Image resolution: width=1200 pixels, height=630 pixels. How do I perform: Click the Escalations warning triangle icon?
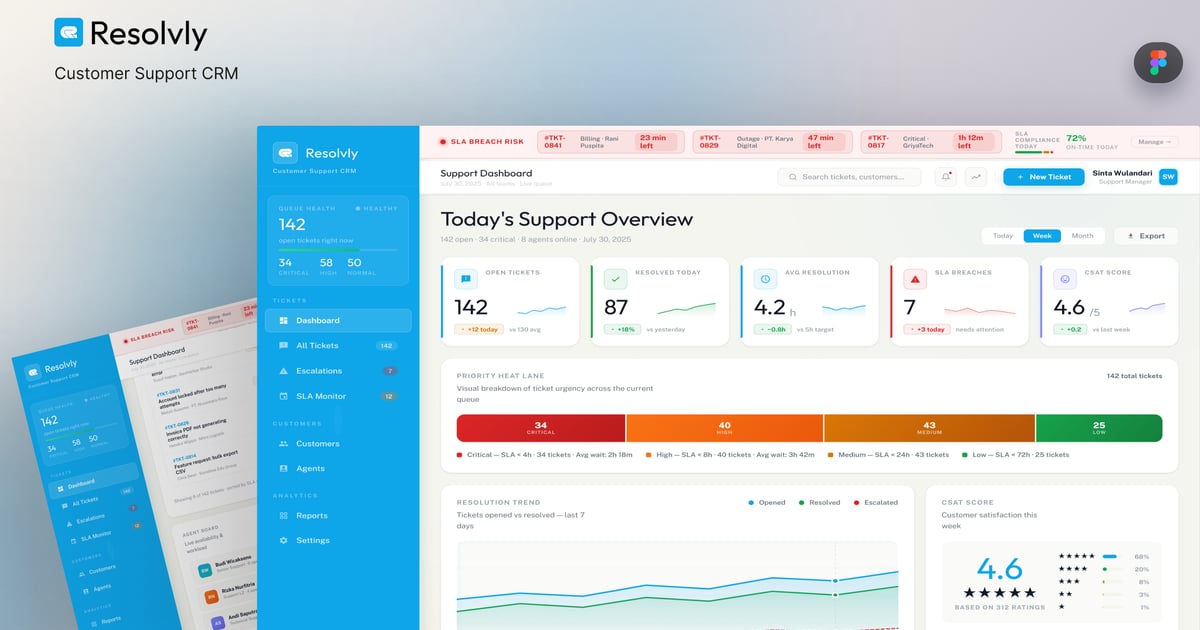point(284,371)
